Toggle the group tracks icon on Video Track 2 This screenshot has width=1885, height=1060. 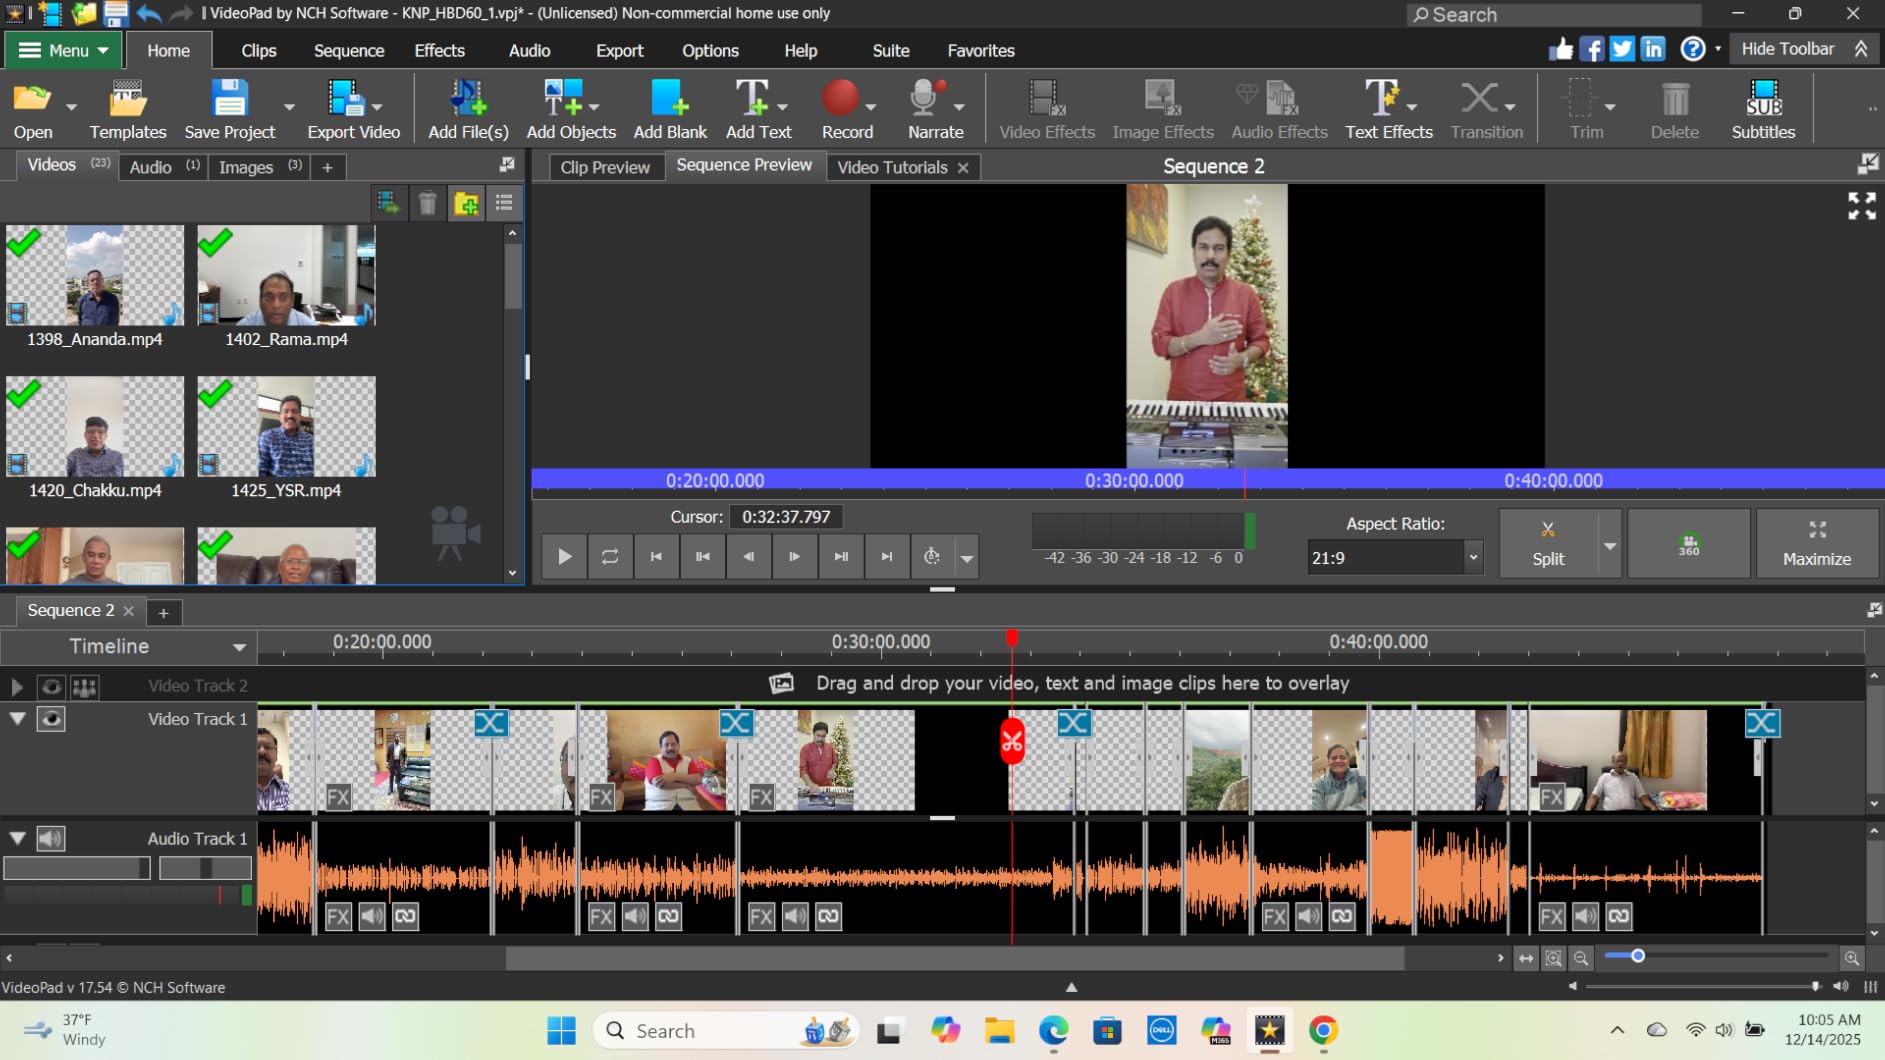click(x=85, y=686)
